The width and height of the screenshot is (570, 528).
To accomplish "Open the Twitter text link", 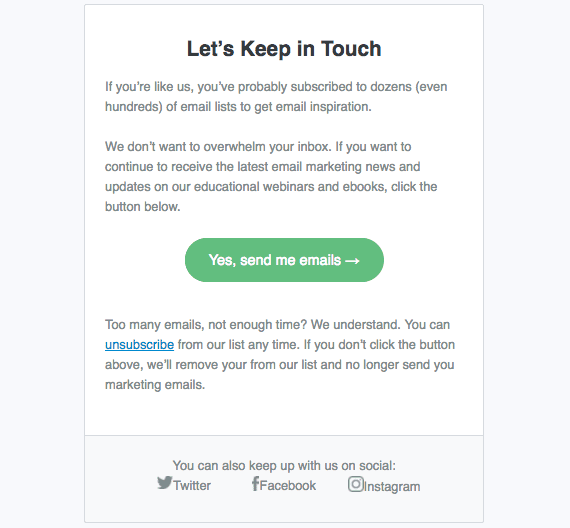I will pyautogui.click(x=192, y=485).
